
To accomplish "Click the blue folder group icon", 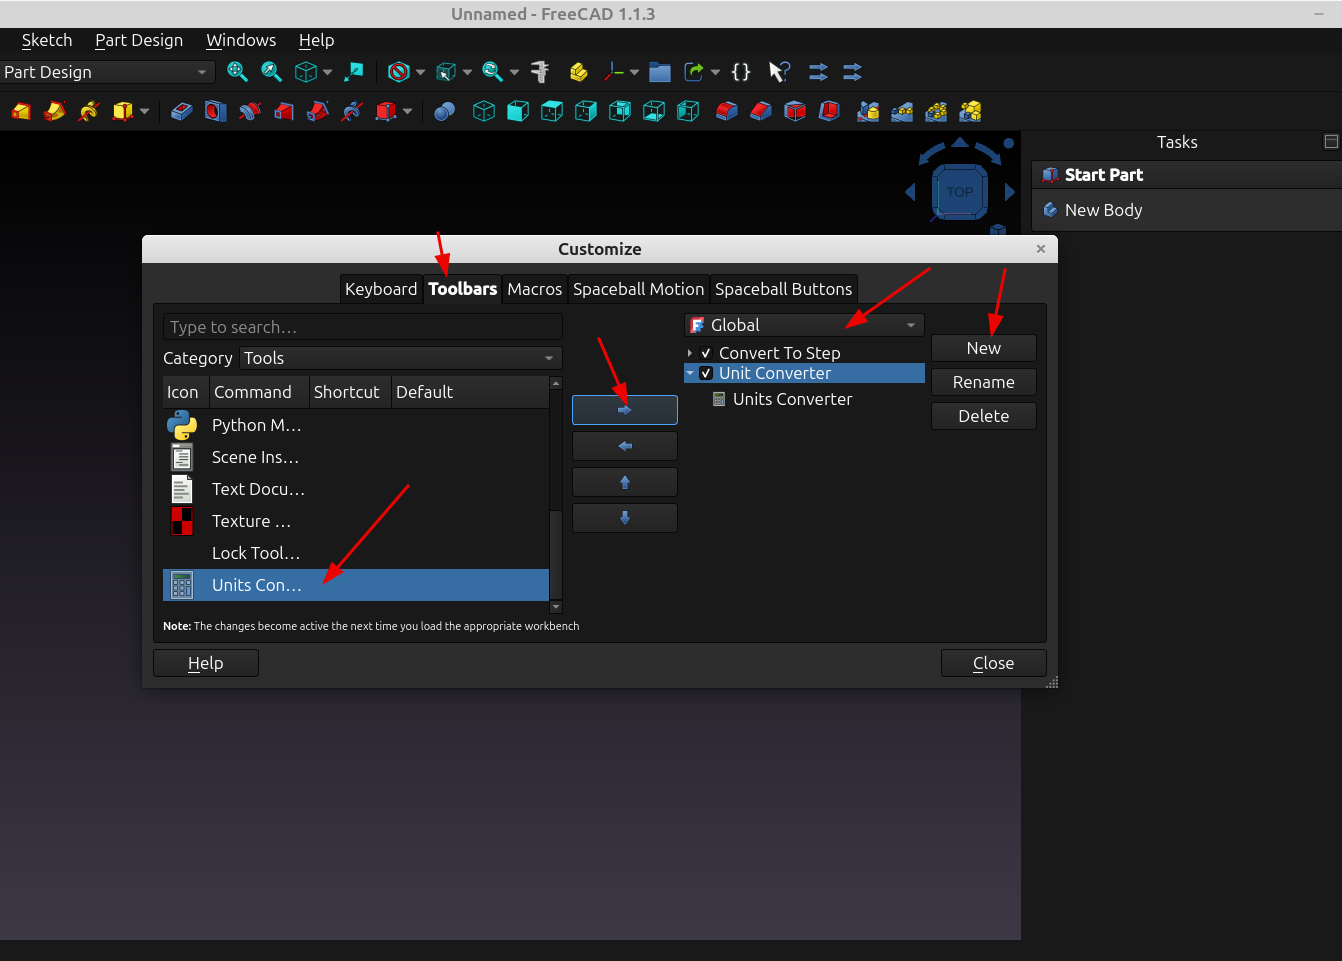I will (x=660, y=71).
